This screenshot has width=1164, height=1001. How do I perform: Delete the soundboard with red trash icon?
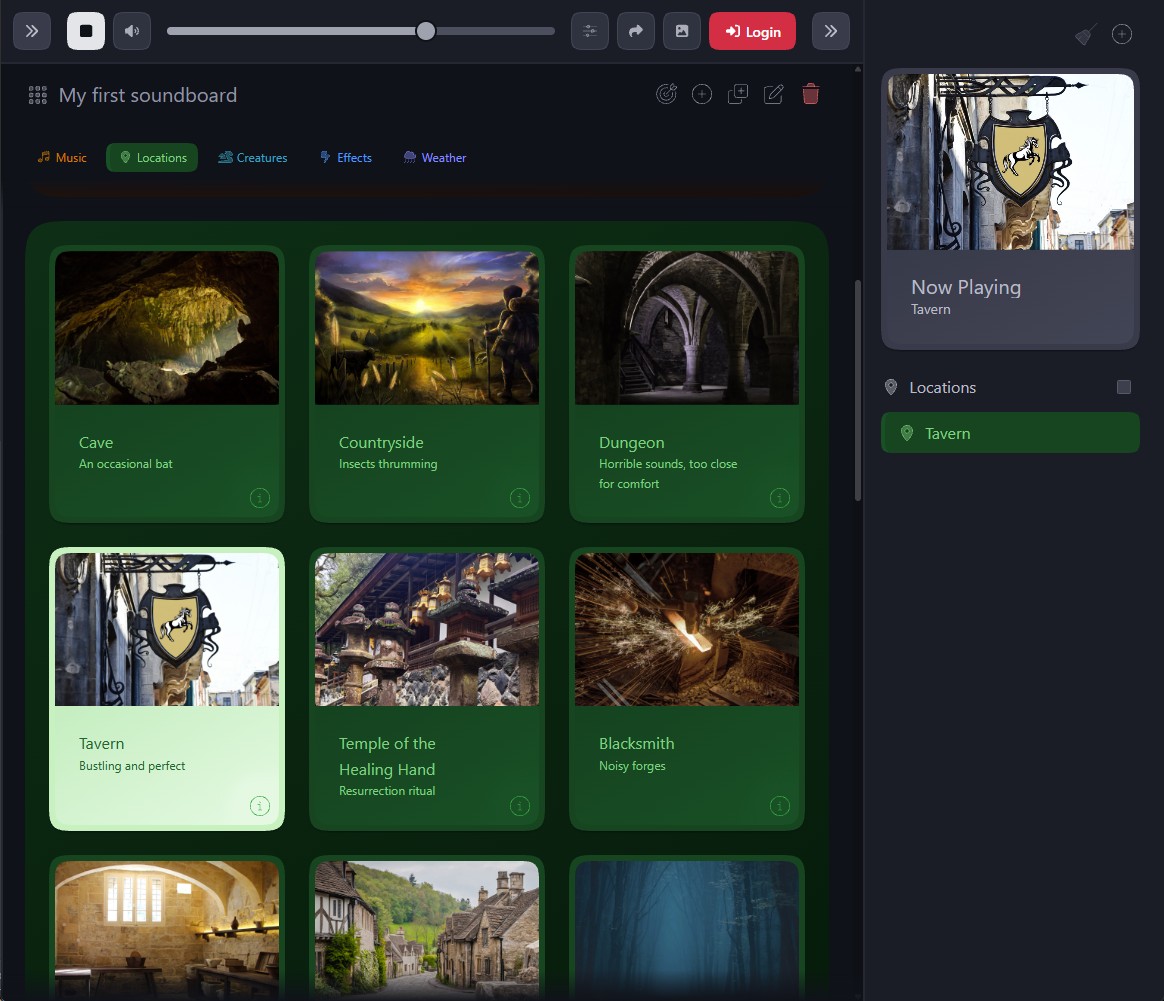(811, 94)
